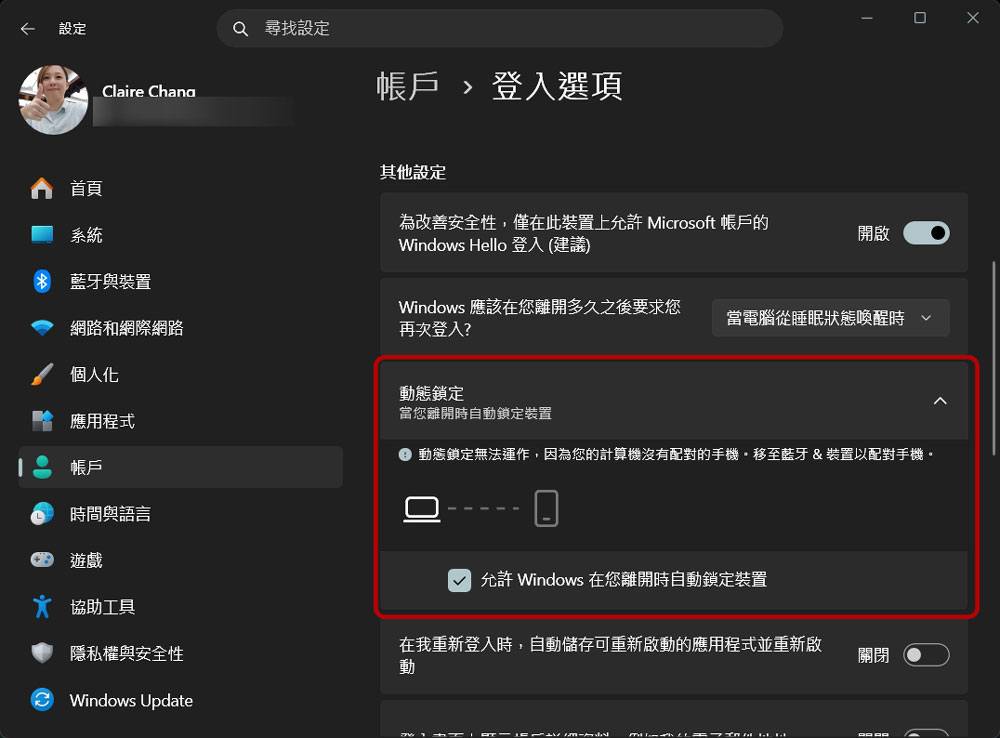This screenshot has width=1000, height=738.
Task: Click the dynamic lock info warning icon
Action: [x=405, y=455]
